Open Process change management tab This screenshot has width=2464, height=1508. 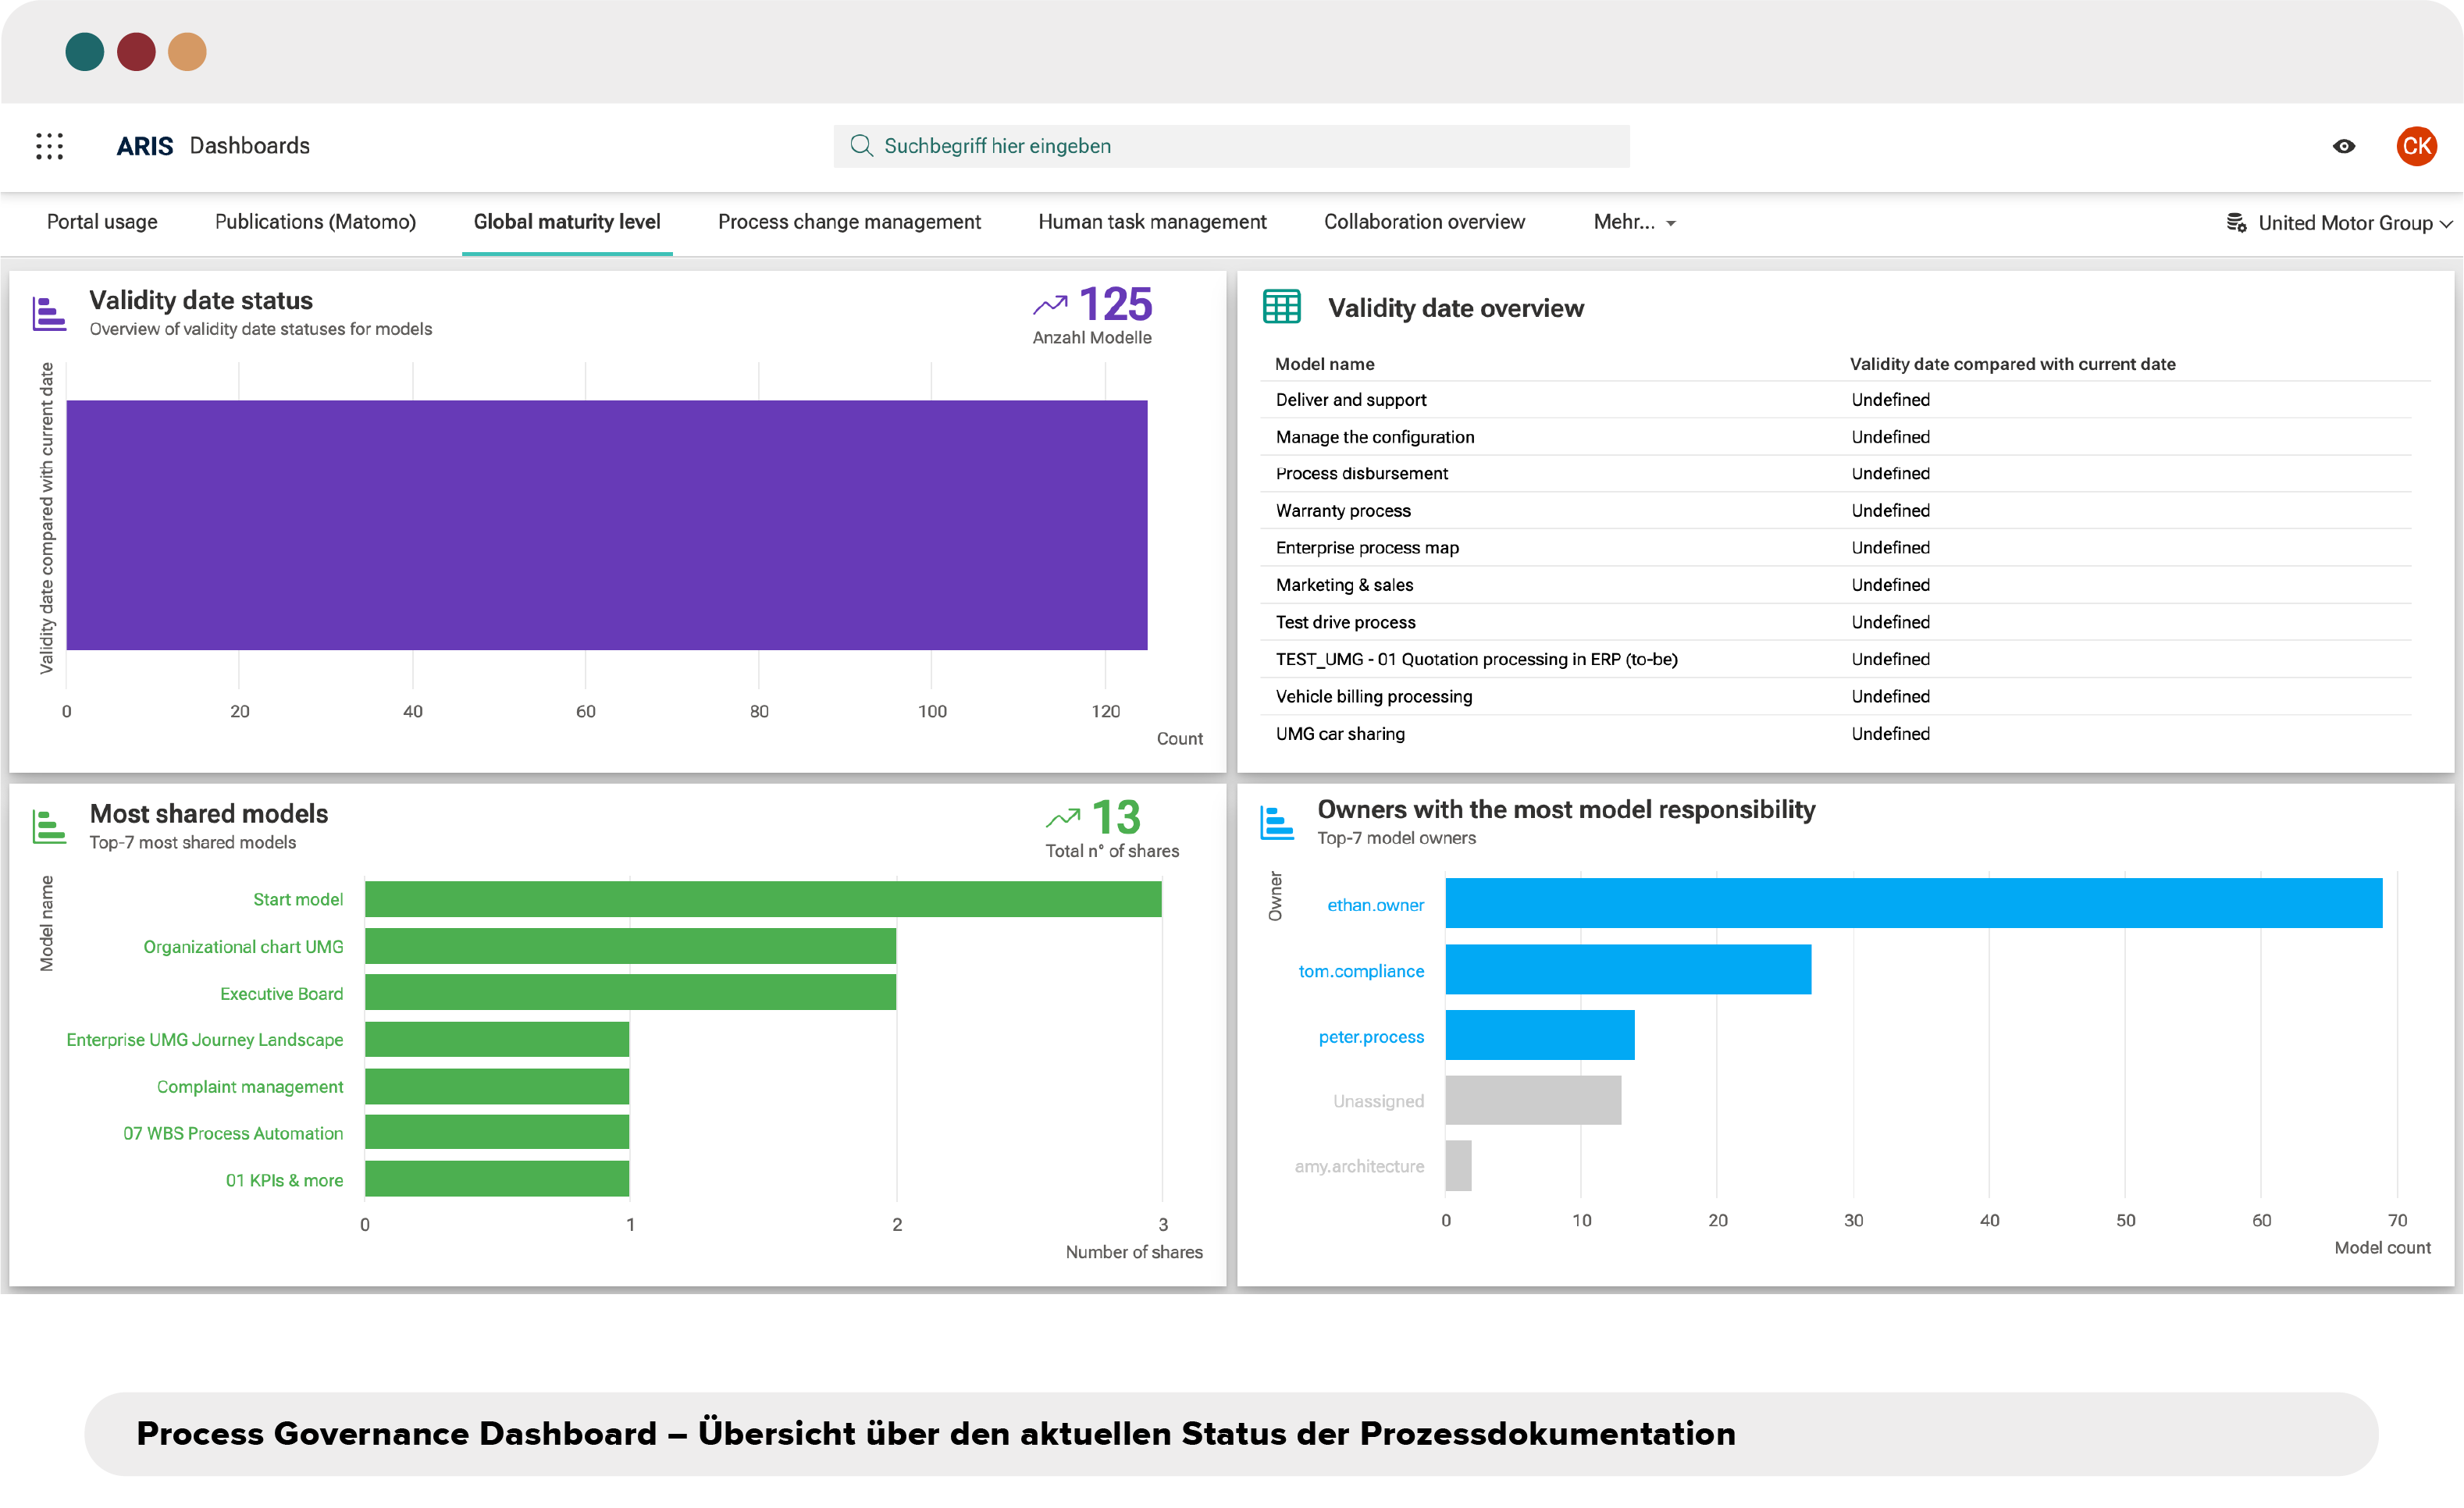click(849, 222)
